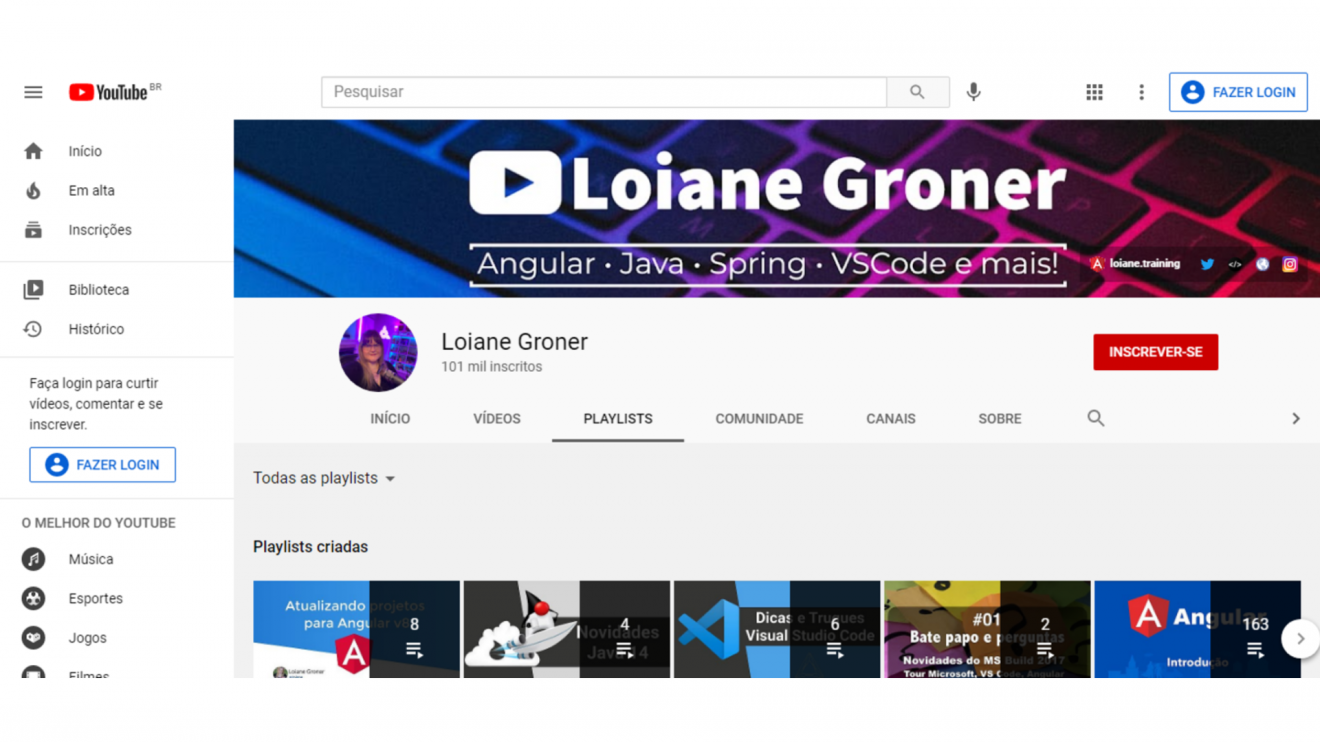Click FAZER LOGIN in the top bar
Viewport: 1320px width, 742px height.
tap(1238, 92)
